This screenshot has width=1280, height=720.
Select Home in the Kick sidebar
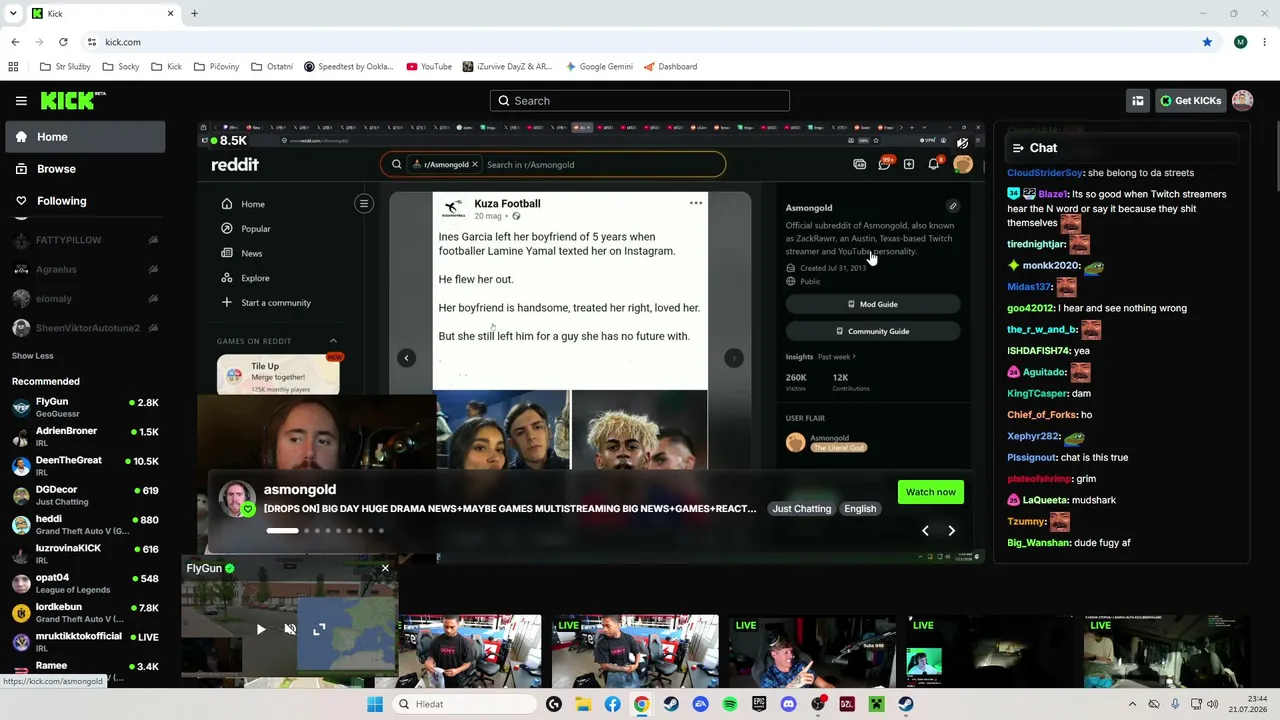(85, 137)
